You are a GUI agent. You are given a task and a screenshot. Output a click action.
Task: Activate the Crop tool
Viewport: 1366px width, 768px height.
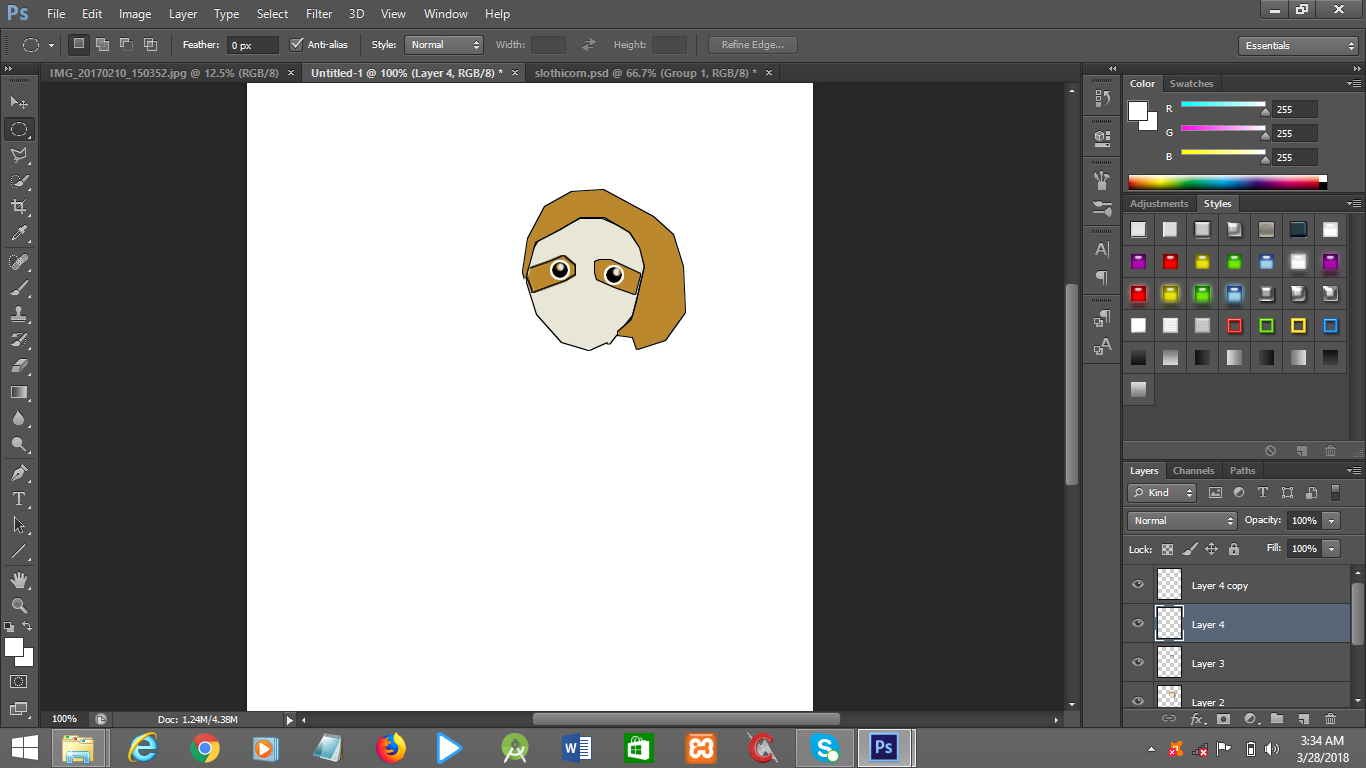point(18,206)
